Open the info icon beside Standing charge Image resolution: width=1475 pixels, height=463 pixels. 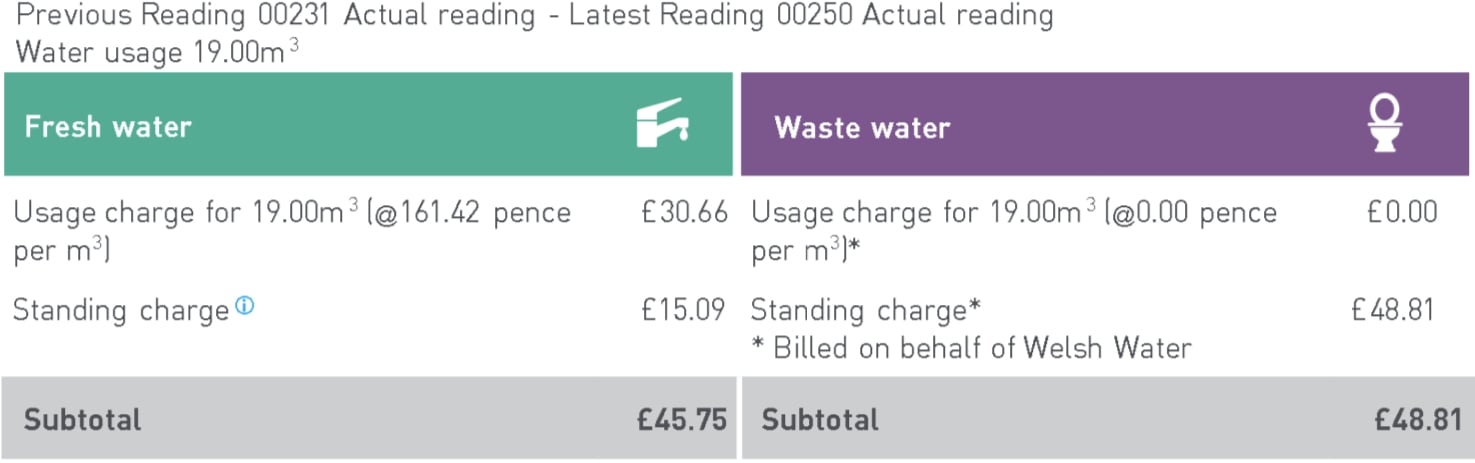(x=244, y=307)
